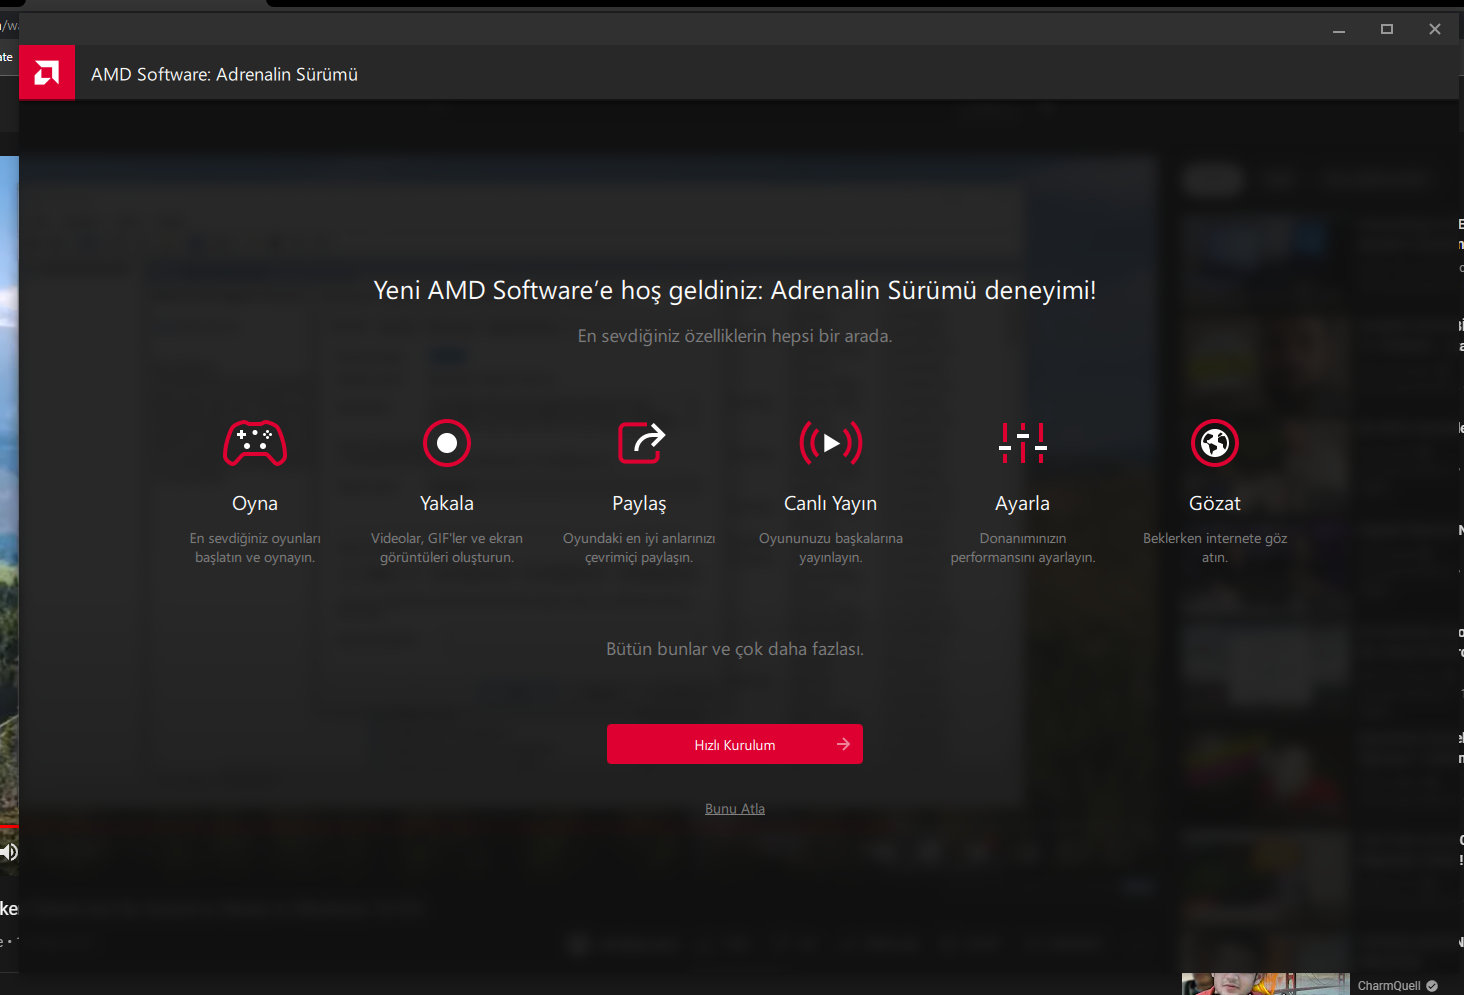The height and width of the screenshot is (995, 1464).
Task: Click the description 'Beklerken internete göz atın.'
Action: pos(1215,548)
